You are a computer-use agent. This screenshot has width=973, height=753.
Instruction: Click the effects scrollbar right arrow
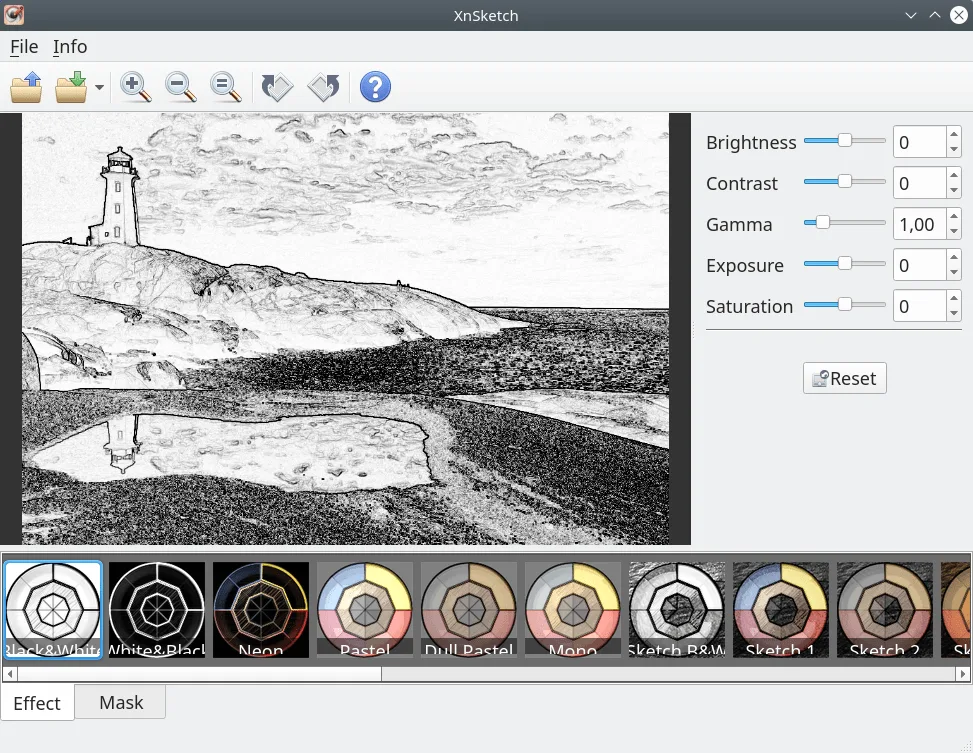click(x=963, y=674)
